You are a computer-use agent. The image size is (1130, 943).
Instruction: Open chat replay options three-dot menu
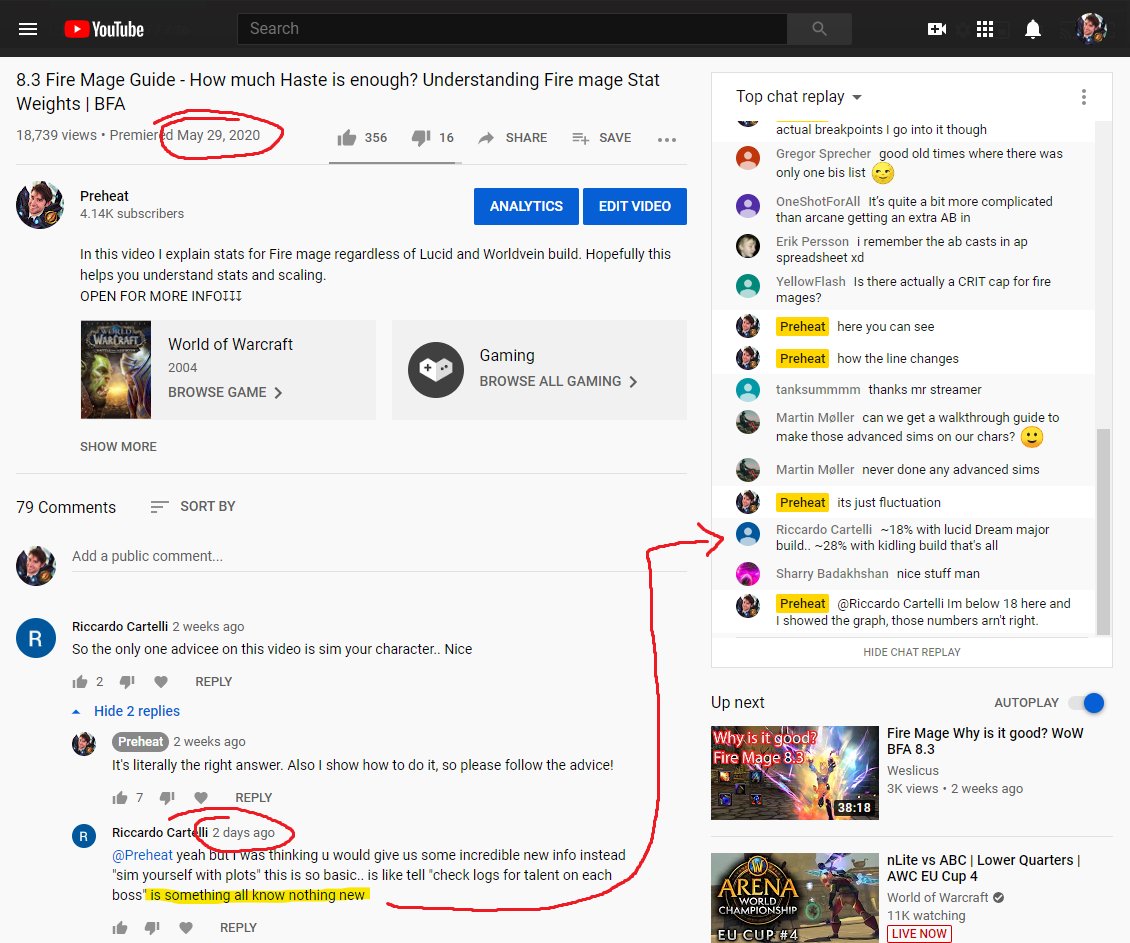tap(1083, 97)
